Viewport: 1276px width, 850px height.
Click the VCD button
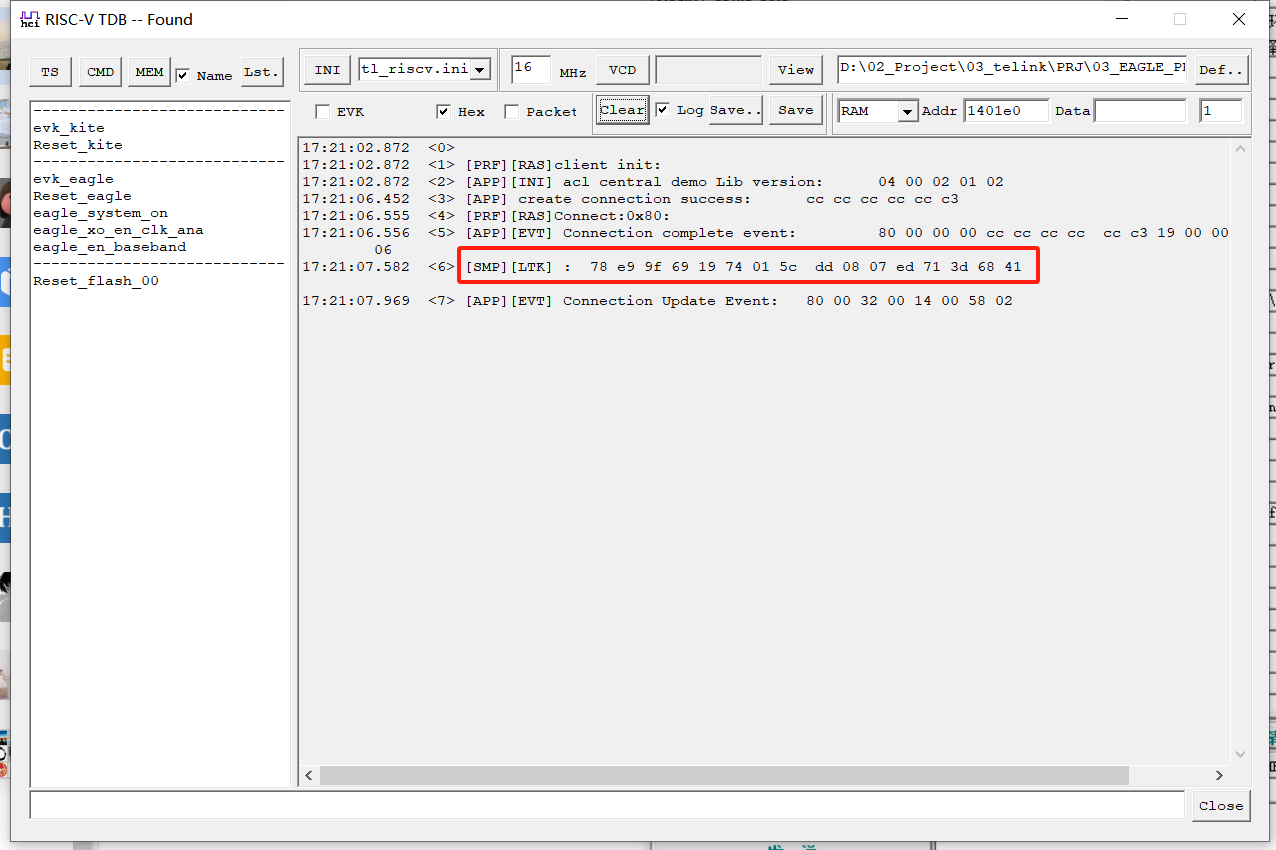(x=622, y=70)
